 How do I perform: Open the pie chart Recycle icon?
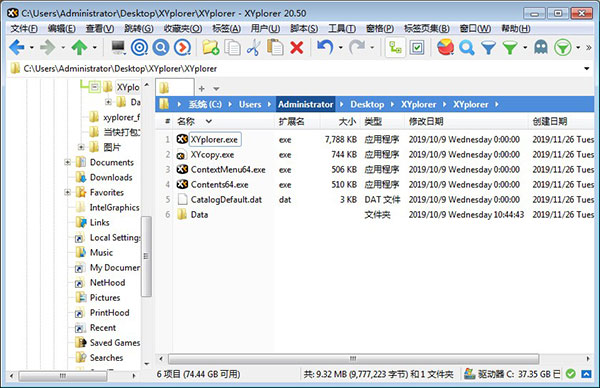tap(445, 47)
